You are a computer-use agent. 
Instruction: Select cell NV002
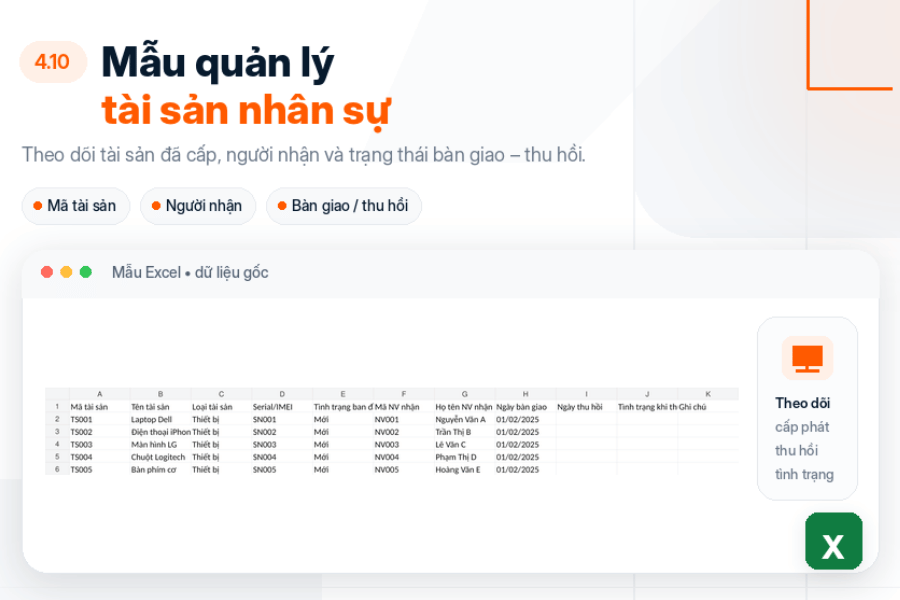click(404, 432)
